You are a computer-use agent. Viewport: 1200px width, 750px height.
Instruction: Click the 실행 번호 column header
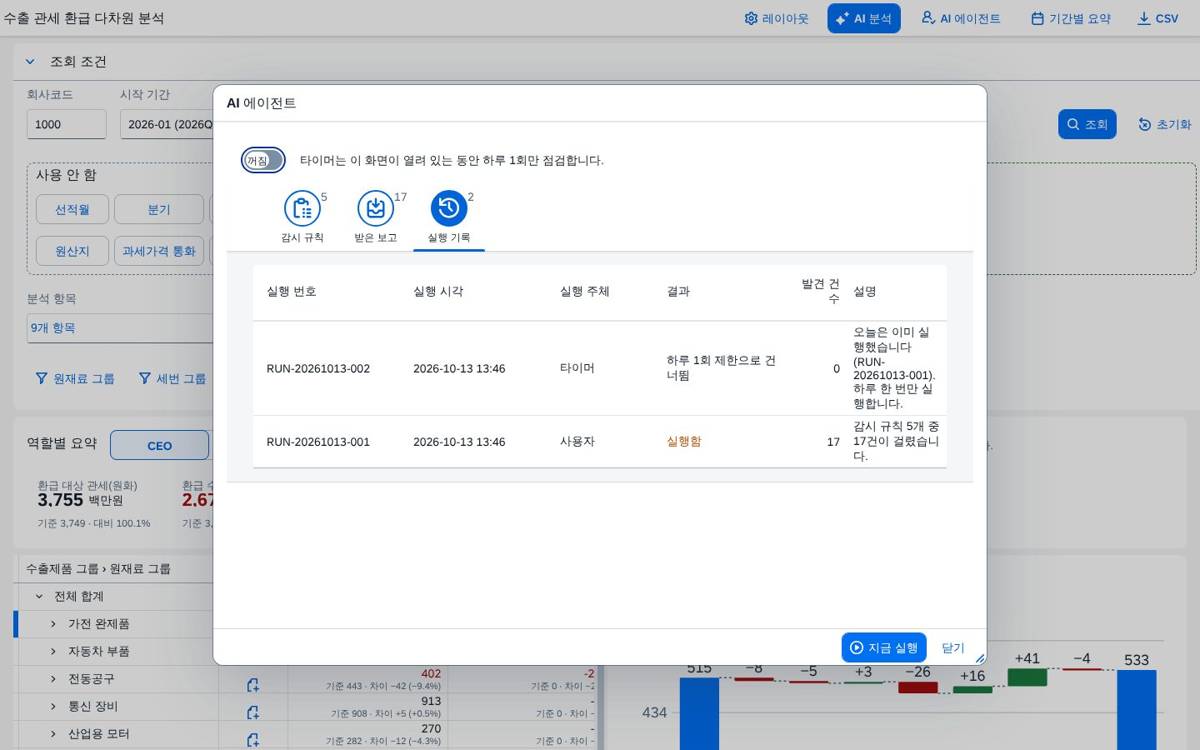[x=292, y=291]
